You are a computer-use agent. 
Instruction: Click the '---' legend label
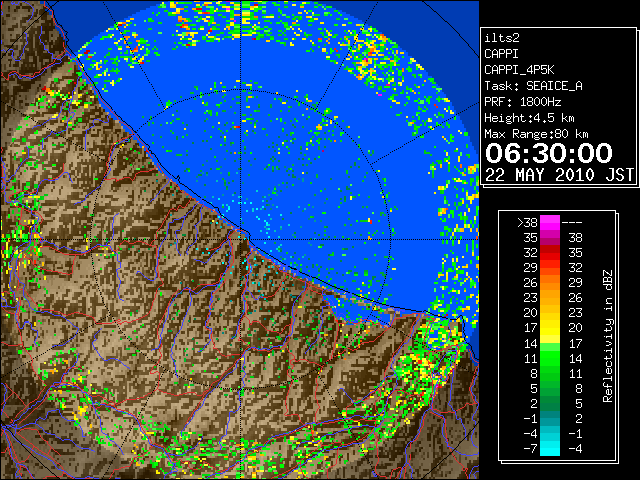coord(572,223)
